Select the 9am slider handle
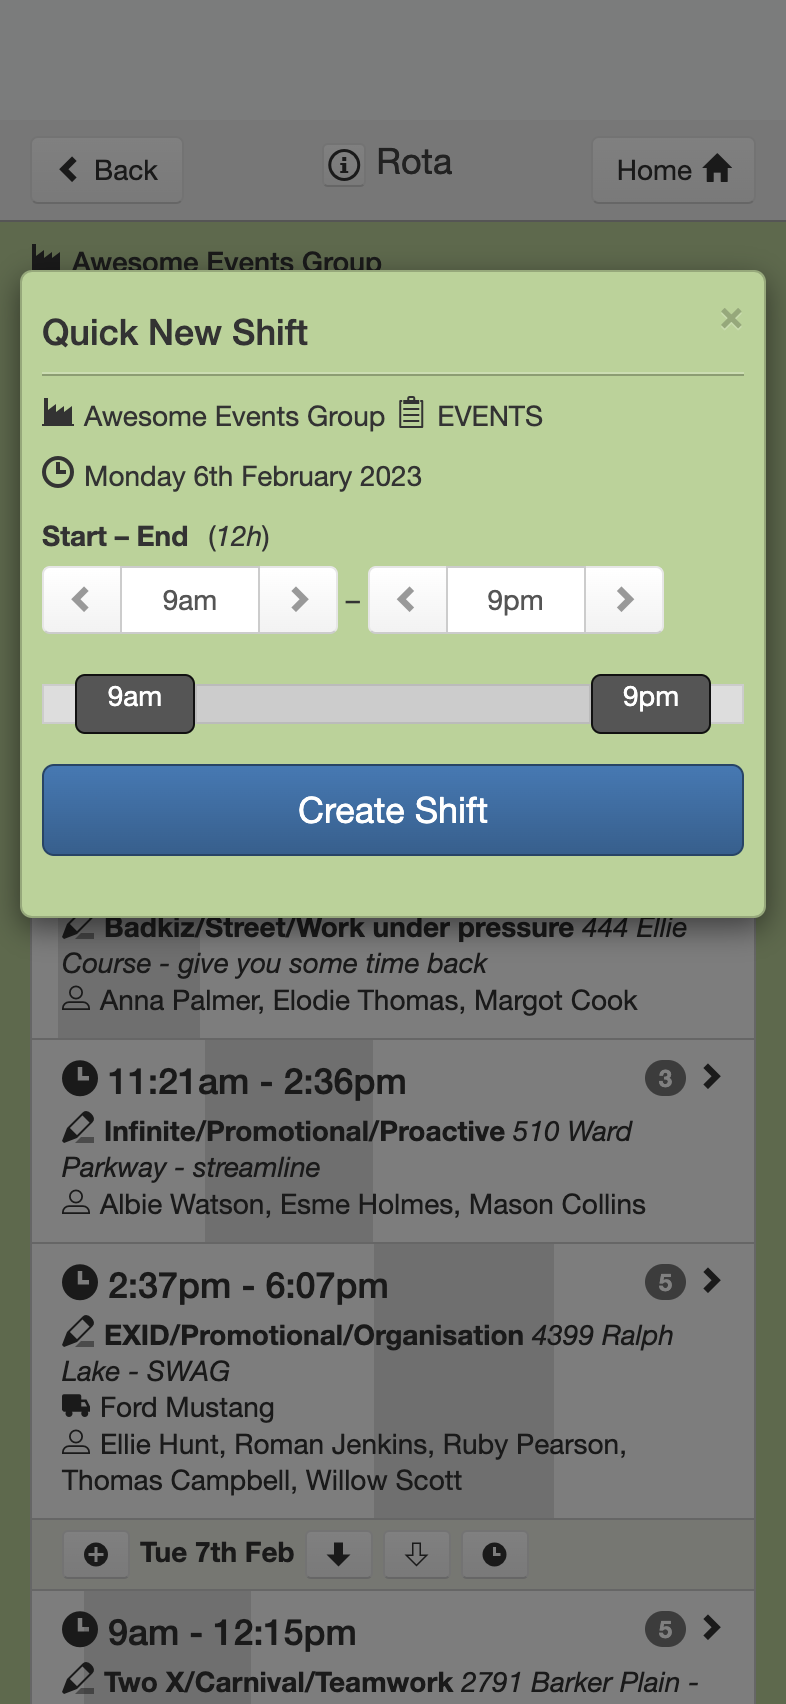The image size is (786, 1704). pos(135,704)
